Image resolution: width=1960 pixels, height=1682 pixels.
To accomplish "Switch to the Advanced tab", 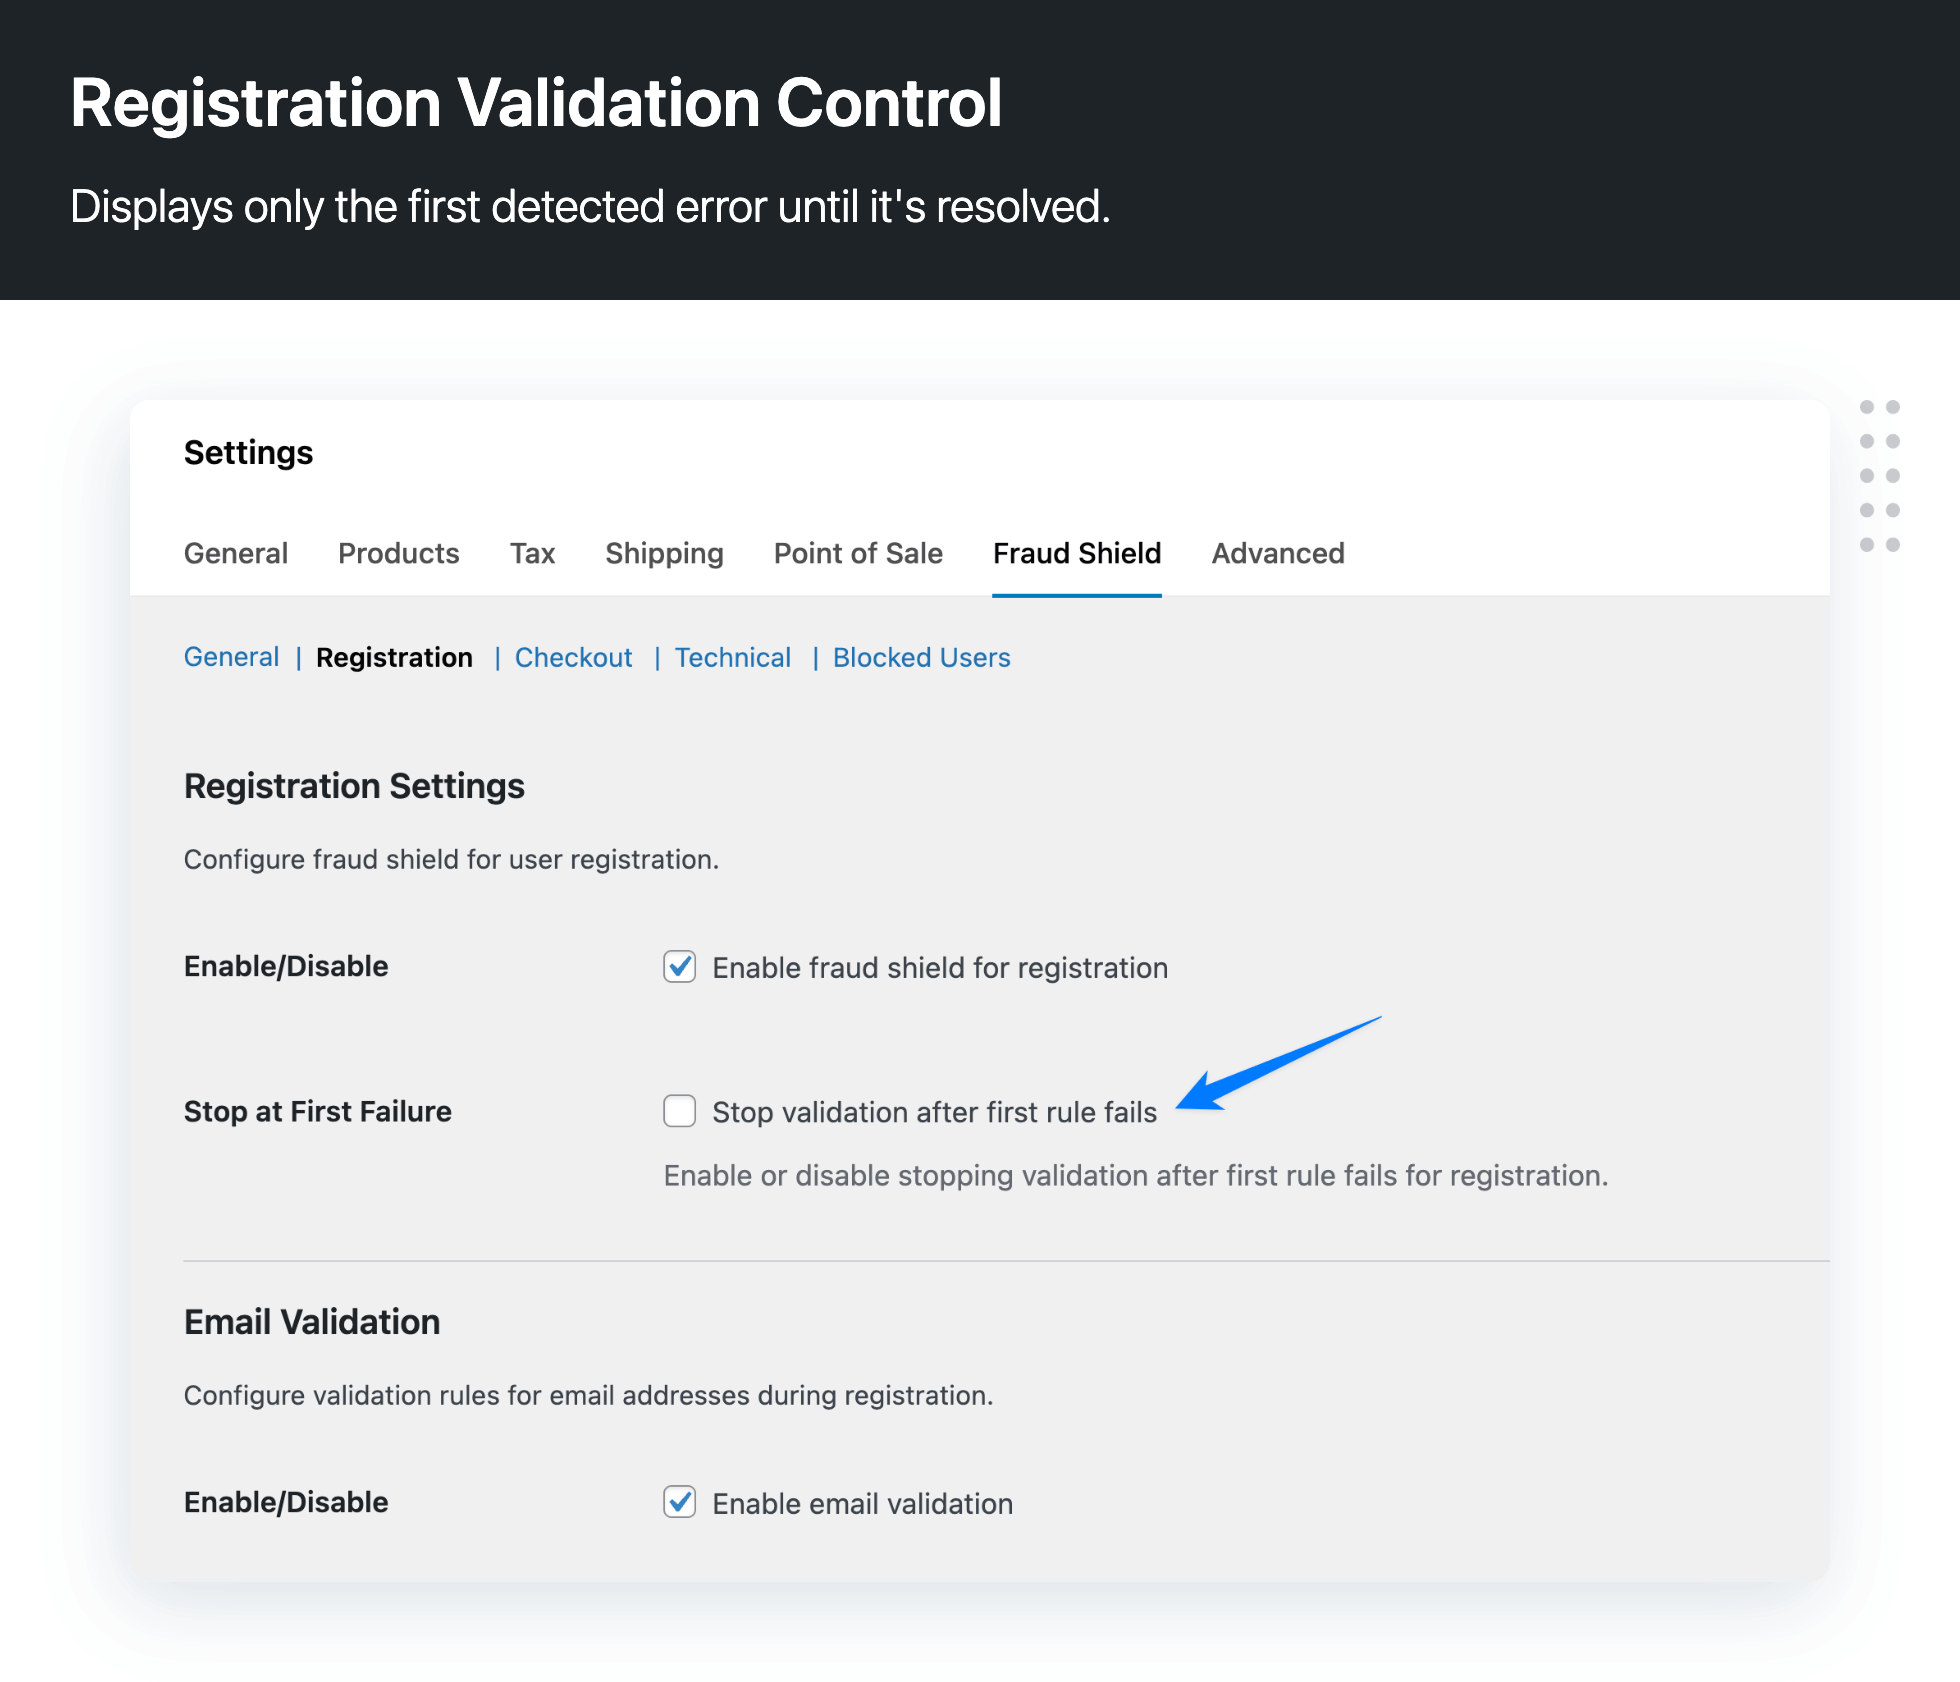I will tap(1277, 553).
